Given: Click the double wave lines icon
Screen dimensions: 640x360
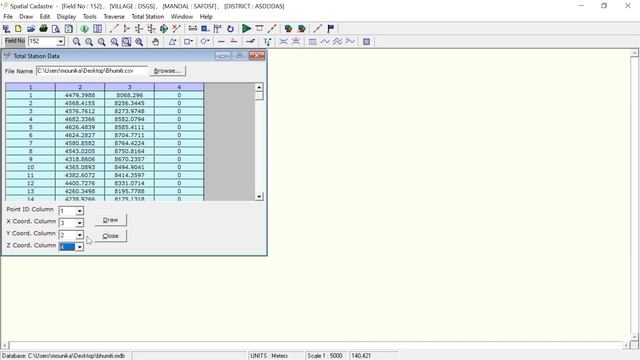Looking at the screenshot, I should 337,42.
